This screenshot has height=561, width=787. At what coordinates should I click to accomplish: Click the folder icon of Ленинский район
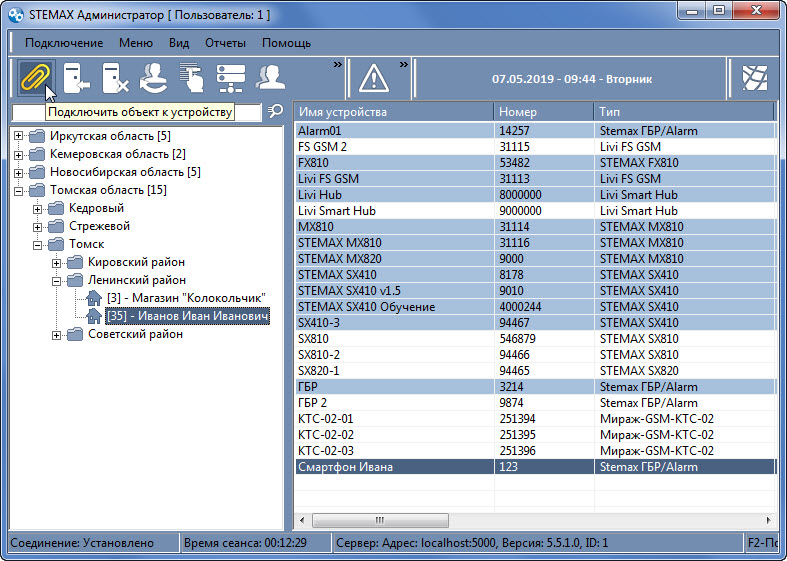tap(75, 280)
